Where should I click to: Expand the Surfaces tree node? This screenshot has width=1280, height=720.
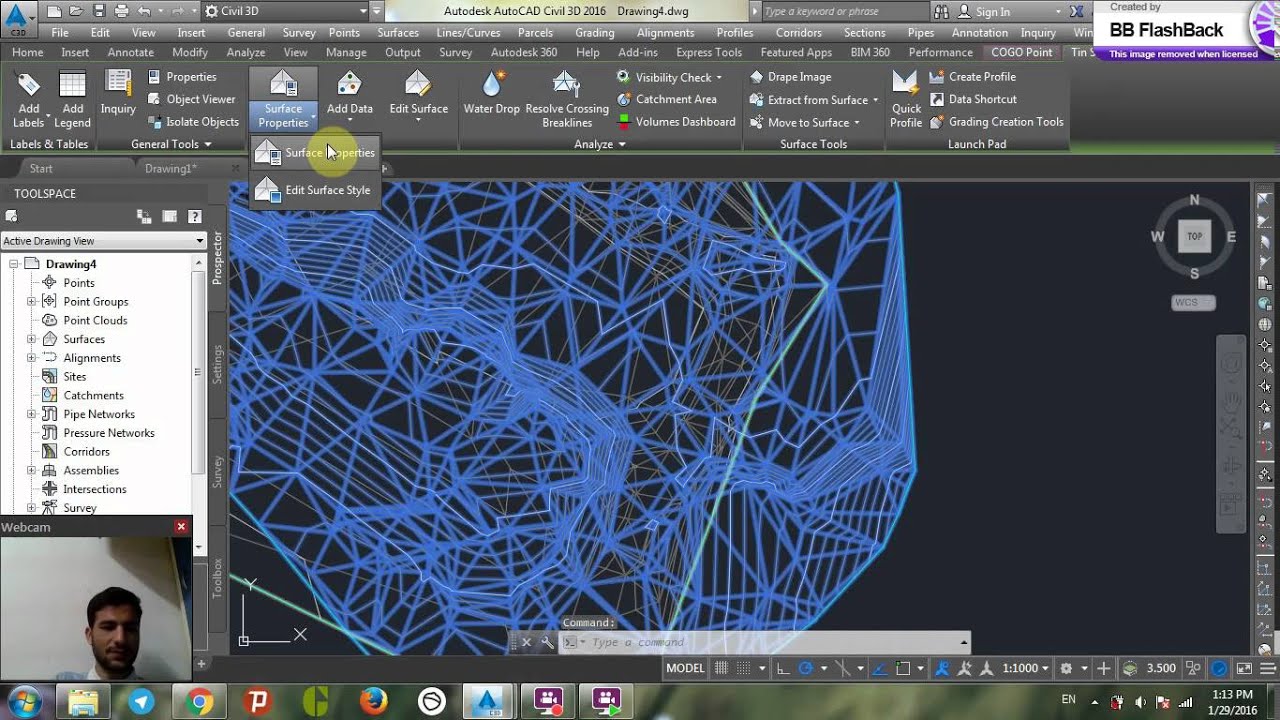tap(31, 339)
